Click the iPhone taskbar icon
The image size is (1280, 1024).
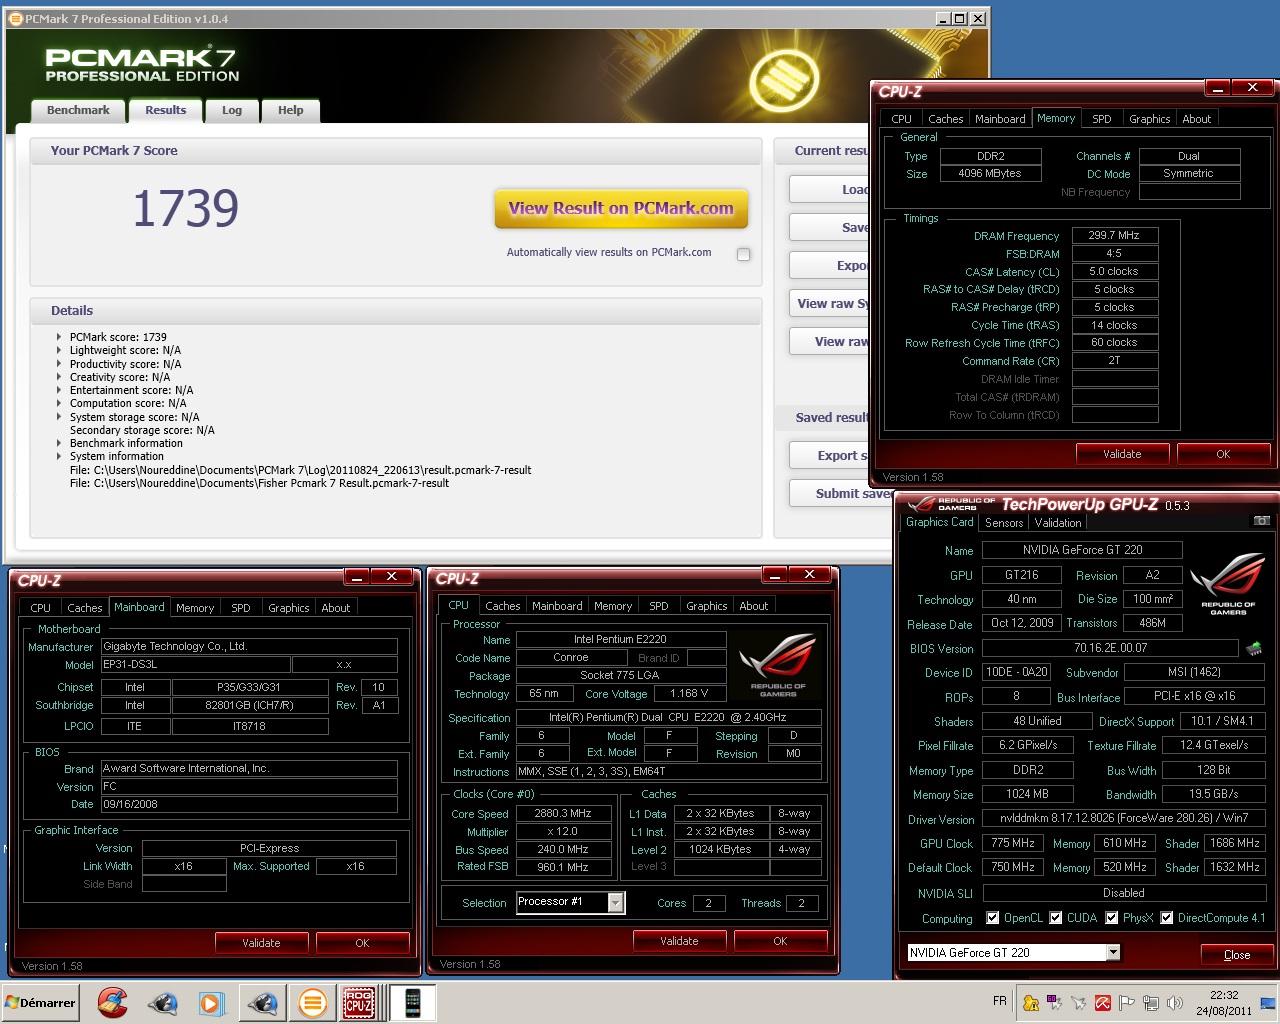click(412, 1003)
